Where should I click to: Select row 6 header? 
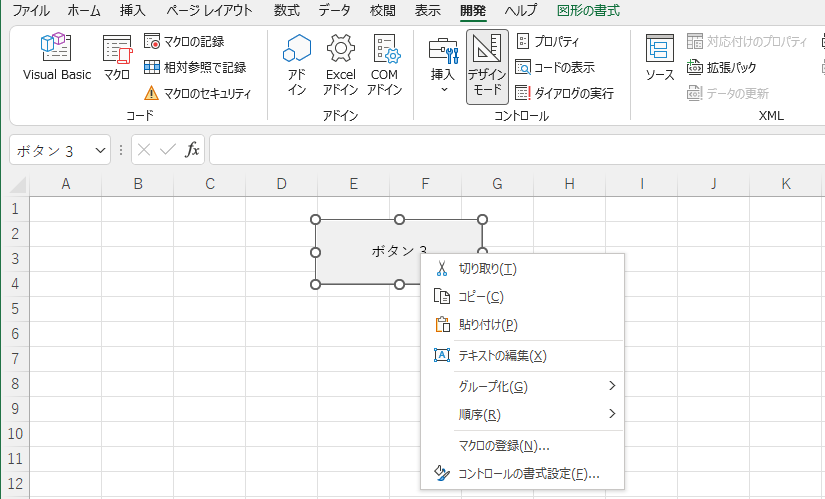click(x=15, y=334)
